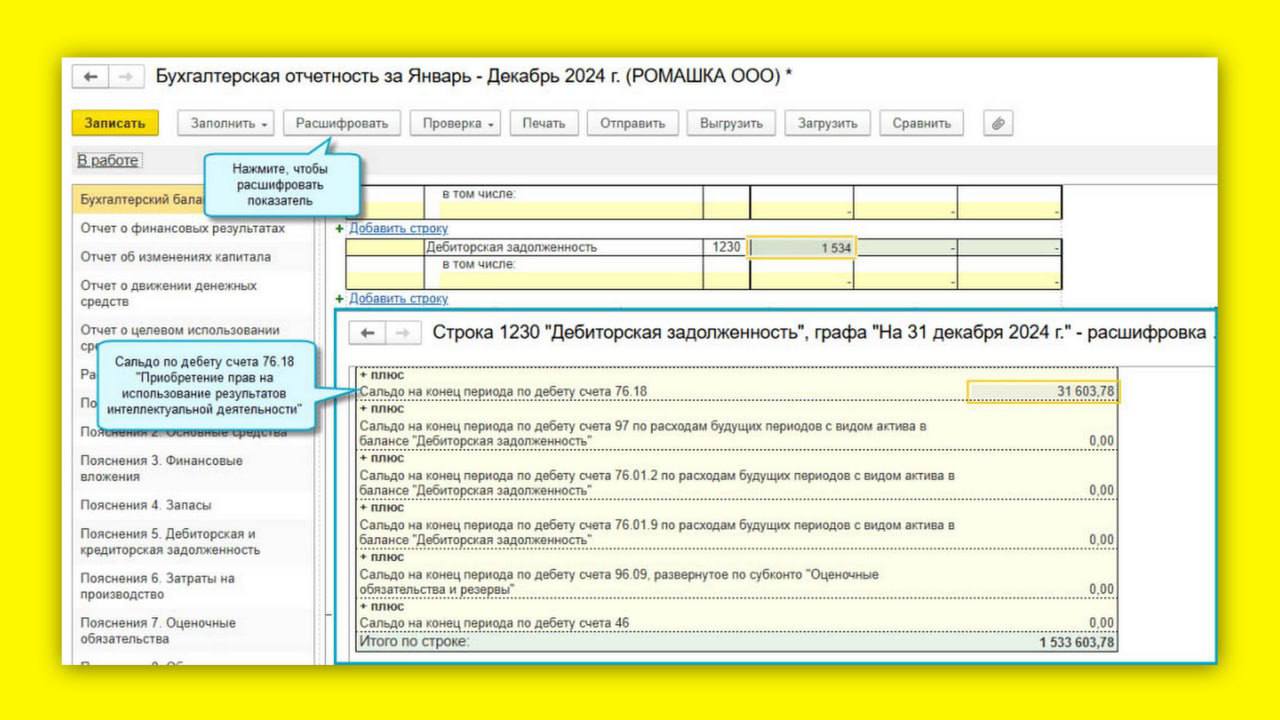Screen dimensions: 1280x720
Task: Open the 'В работе' status selector
Action: coord(108,160)
